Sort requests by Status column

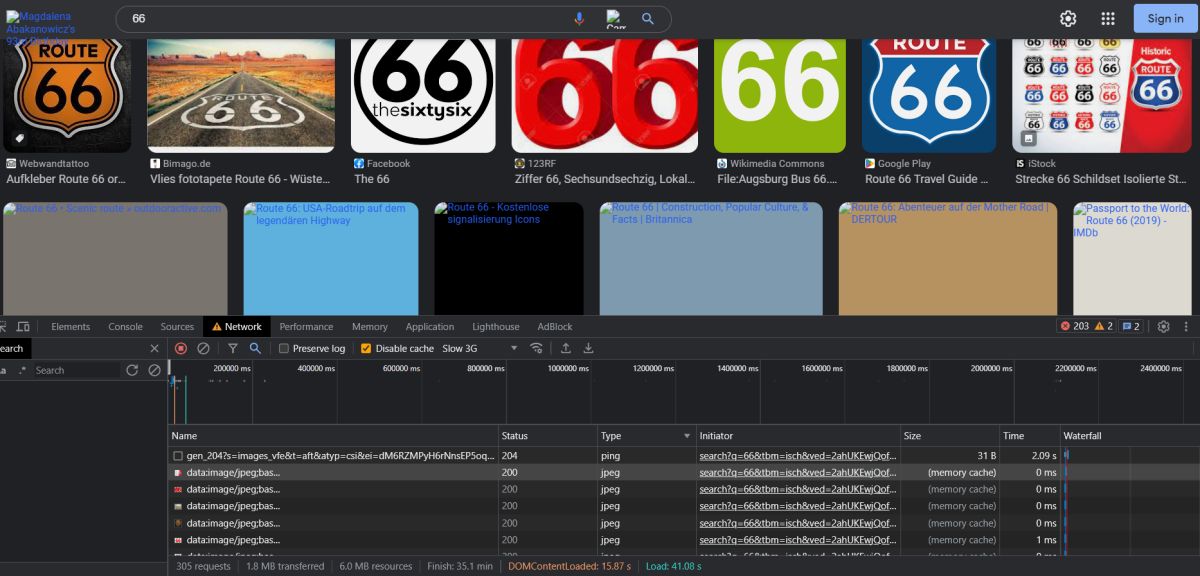point(547,436)
